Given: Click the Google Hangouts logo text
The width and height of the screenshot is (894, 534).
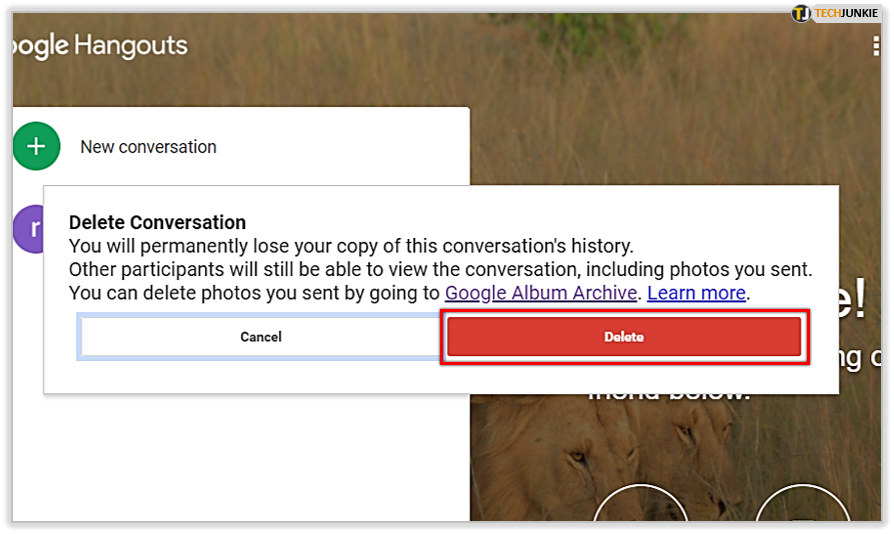Looking at the screenshot, I should click(x=100, y=46).
